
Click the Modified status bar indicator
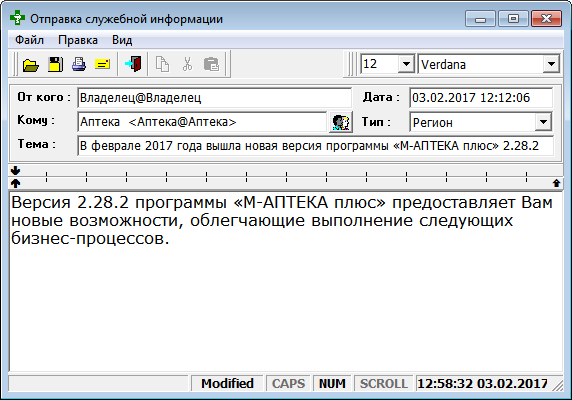(227, 383)
